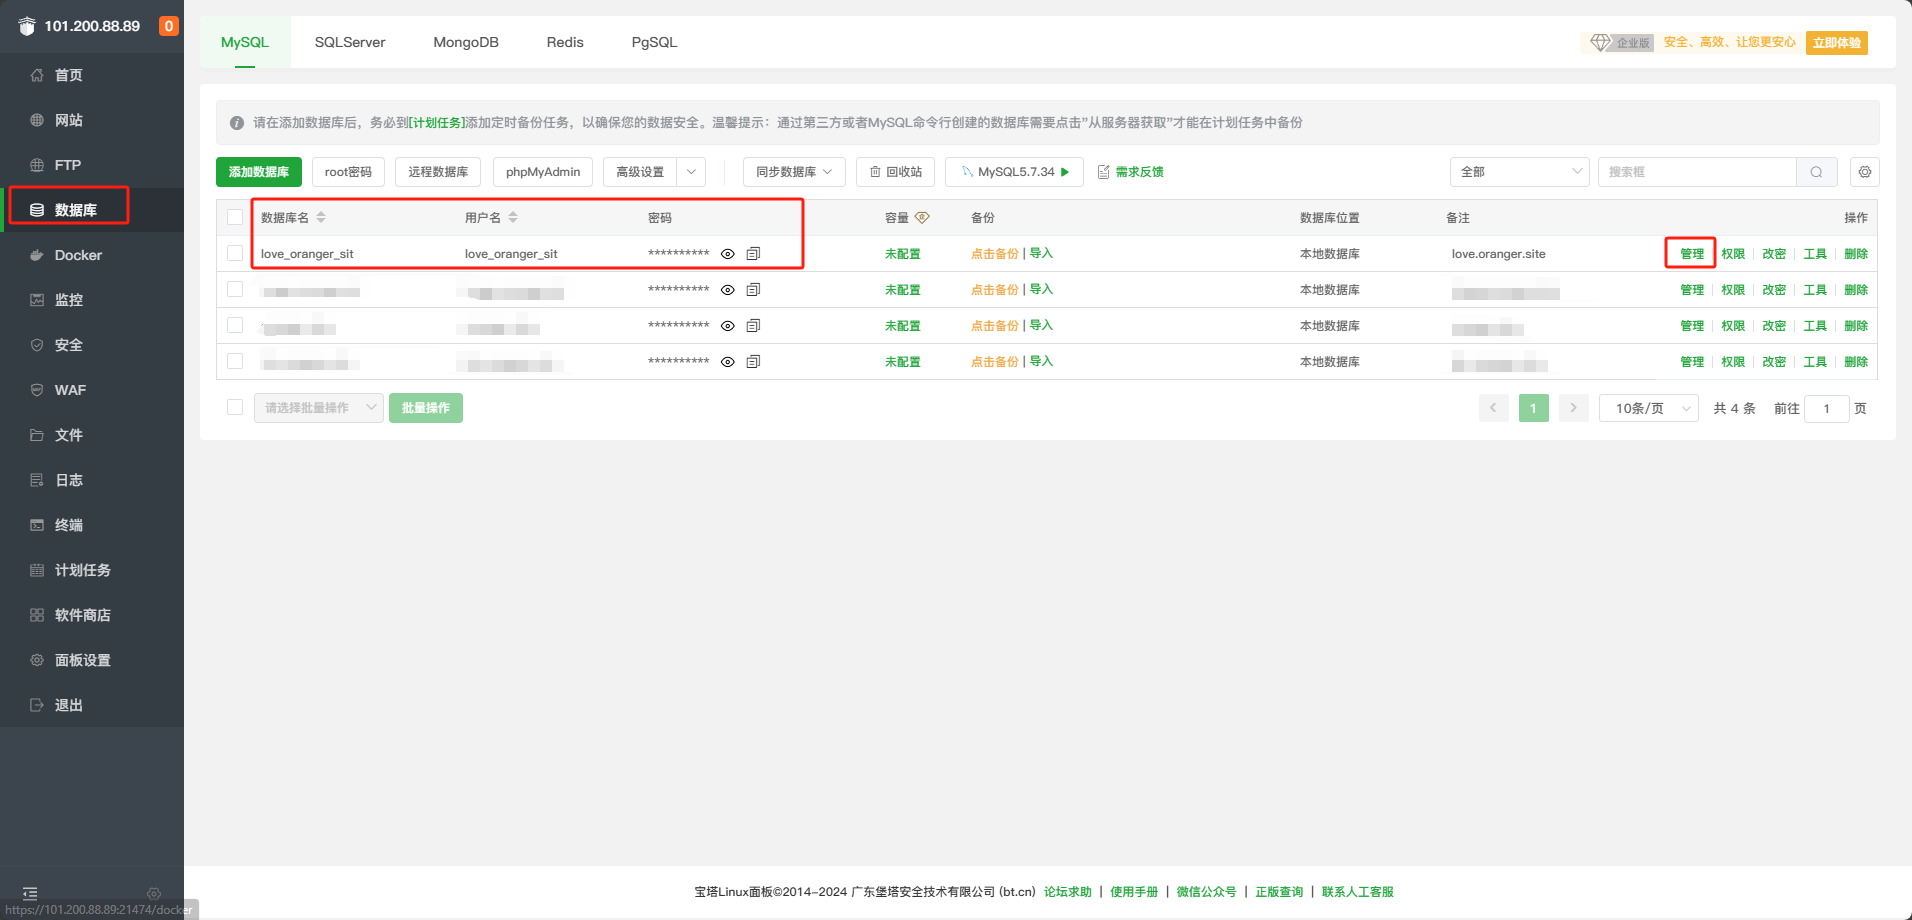Click the 需求反馈 feedback link
Viewport: 1912px width, 920px height.
point(1131,172)
